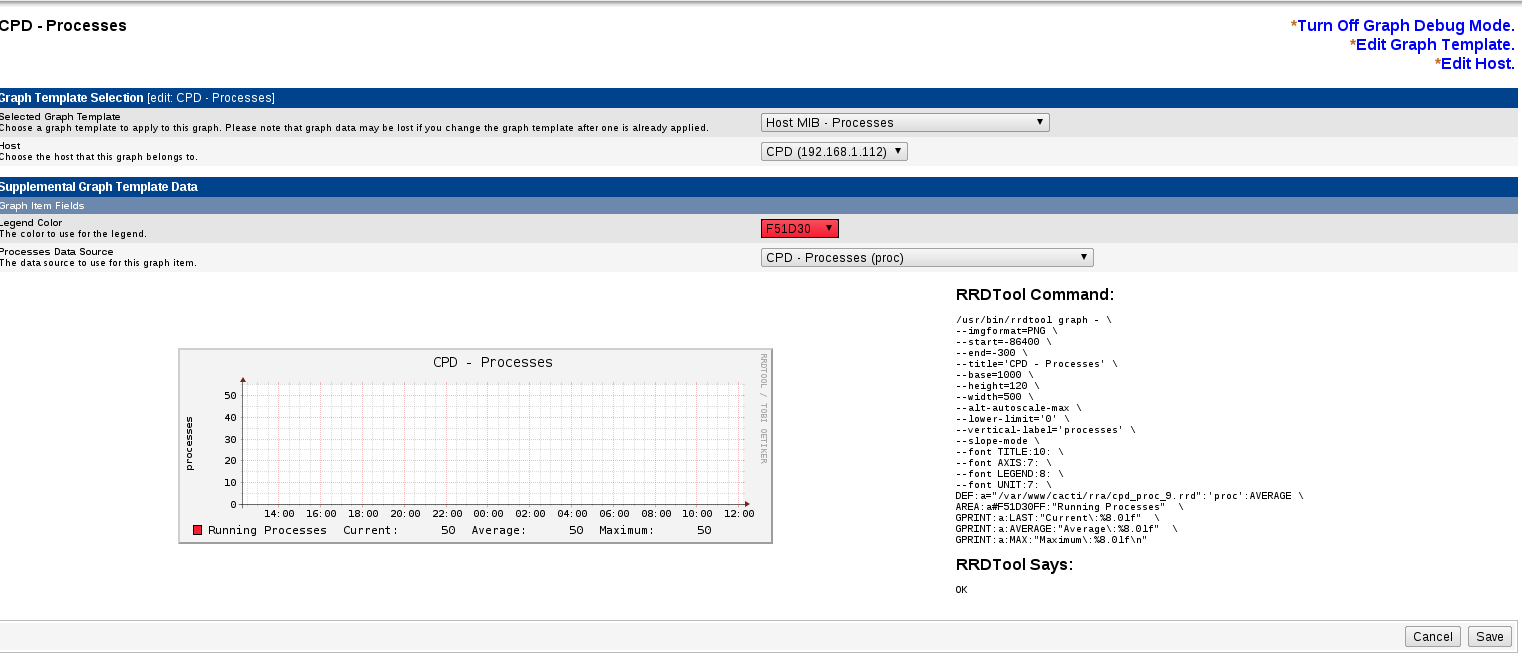Screen dimensions: 1522x660
Task: Click the graph title inside the chart image
Action: 492,362
